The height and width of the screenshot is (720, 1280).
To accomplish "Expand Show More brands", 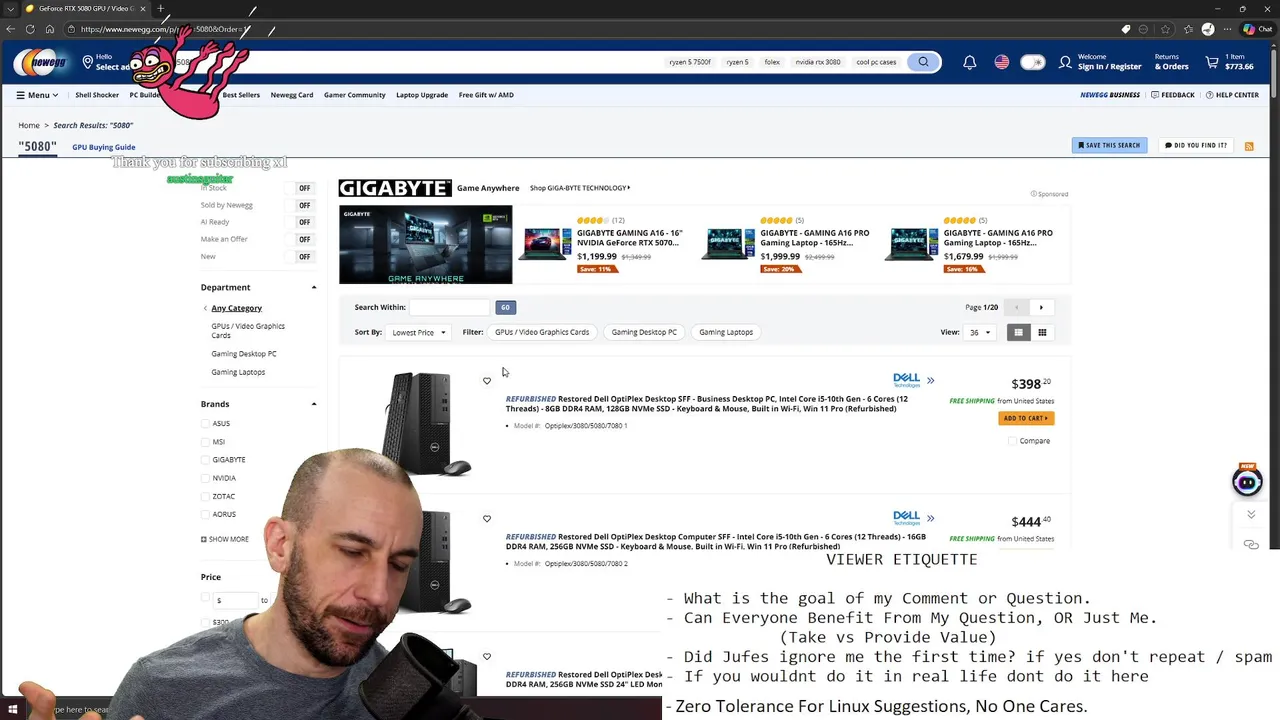I will (225, 539).
